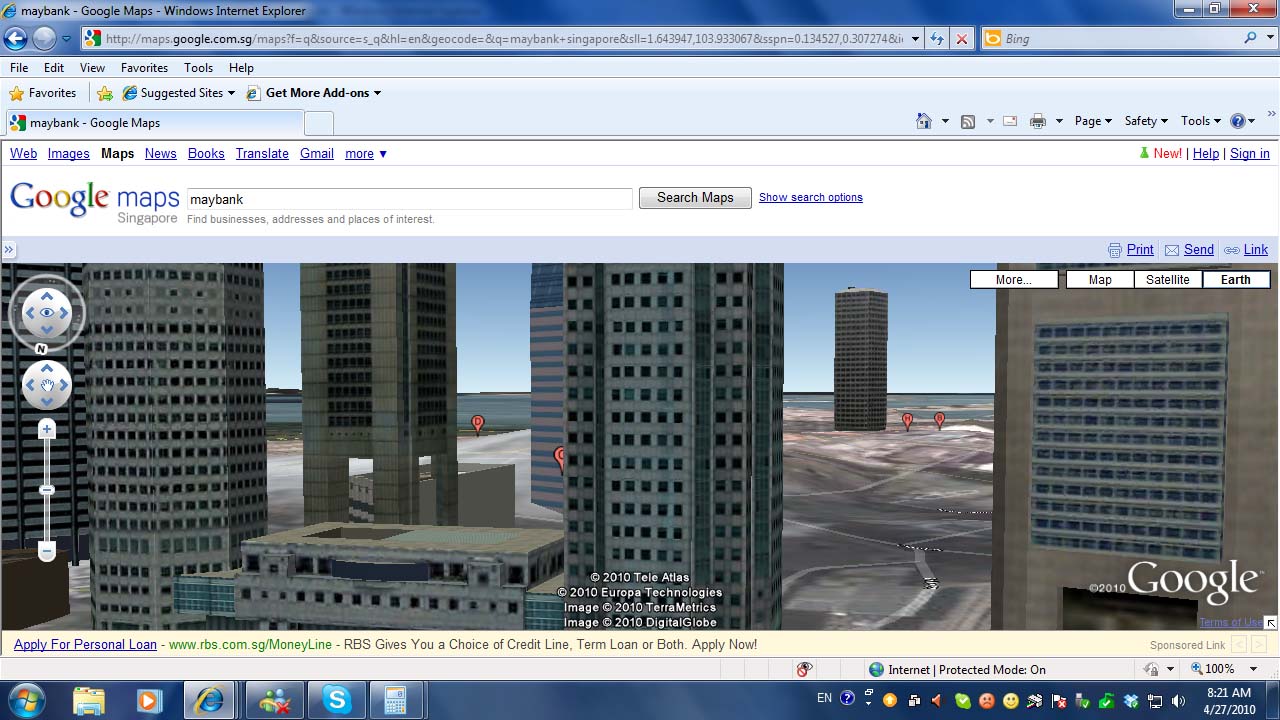Open the Link to this map

1256,250
